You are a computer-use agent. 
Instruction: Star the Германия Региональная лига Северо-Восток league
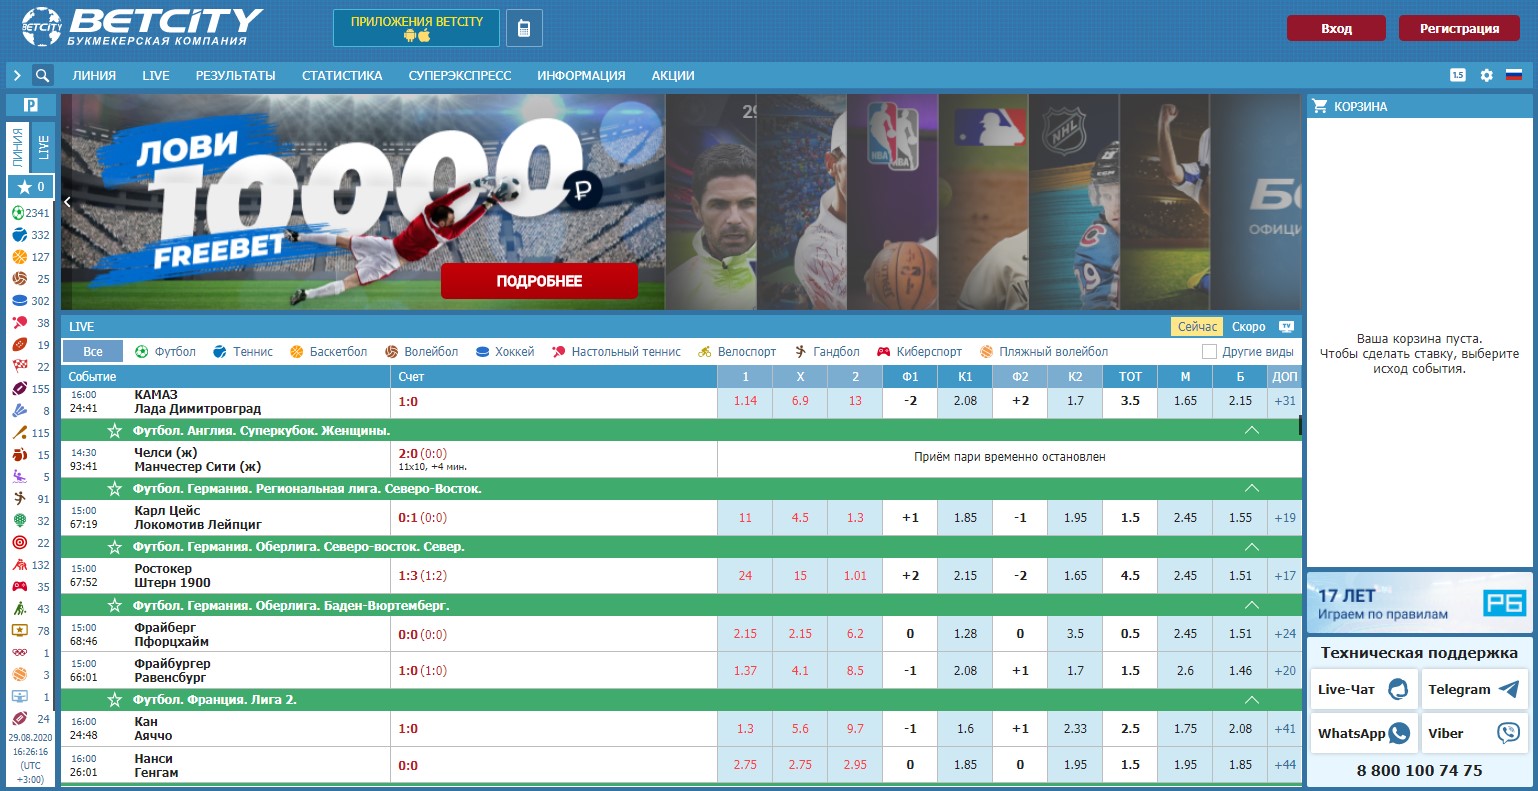coord(114,489)
